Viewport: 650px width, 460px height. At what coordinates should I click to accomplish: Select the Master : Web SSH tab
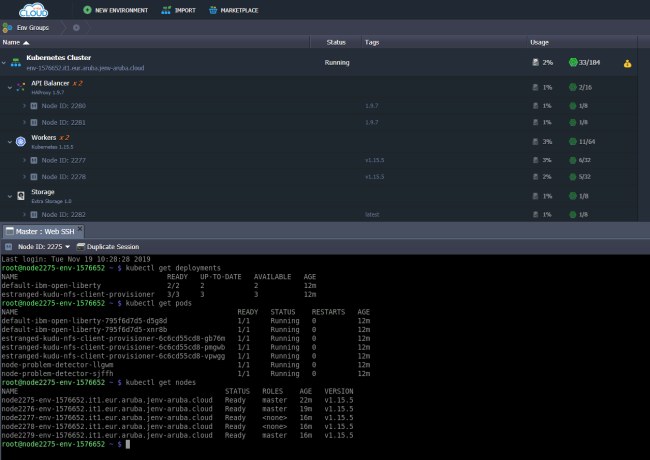click(x=44, y=231)
